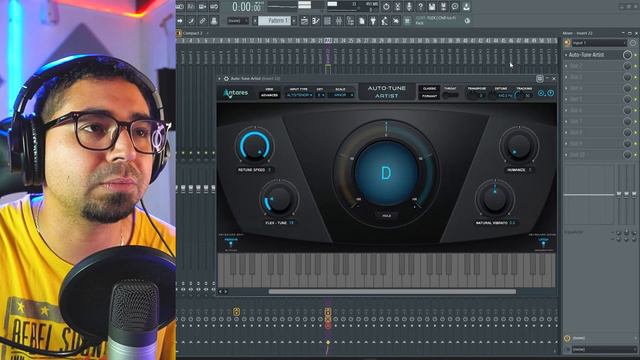
Task: Click the link chain icon in the second toolbar row
Action: pos(202,21)
